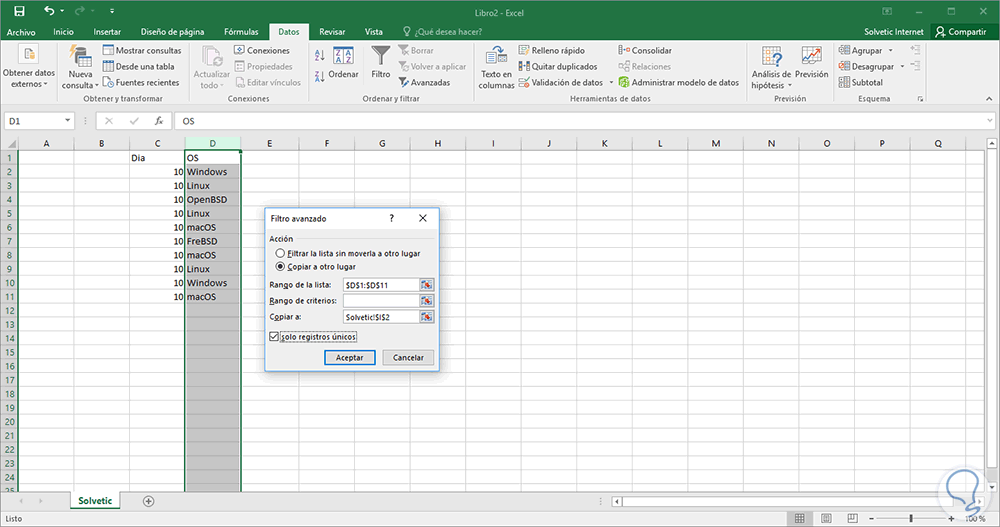This screenshot has width=1000, height=527.
Task: Click the zoom slider in status bar
Action: pyautogui.click(x=910, y=519)
